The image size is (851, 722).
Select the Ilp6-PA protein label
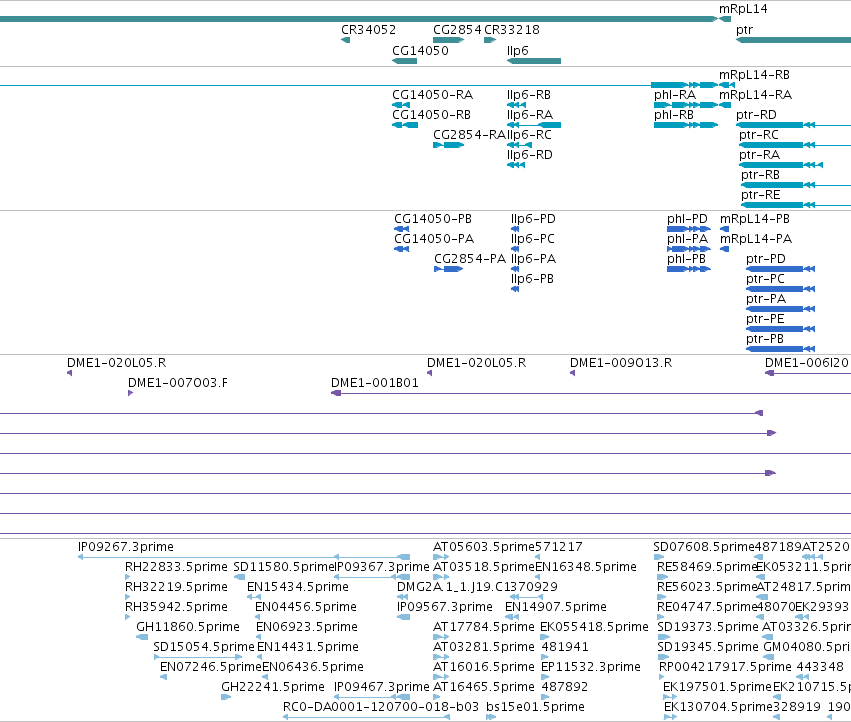point(533,259)
